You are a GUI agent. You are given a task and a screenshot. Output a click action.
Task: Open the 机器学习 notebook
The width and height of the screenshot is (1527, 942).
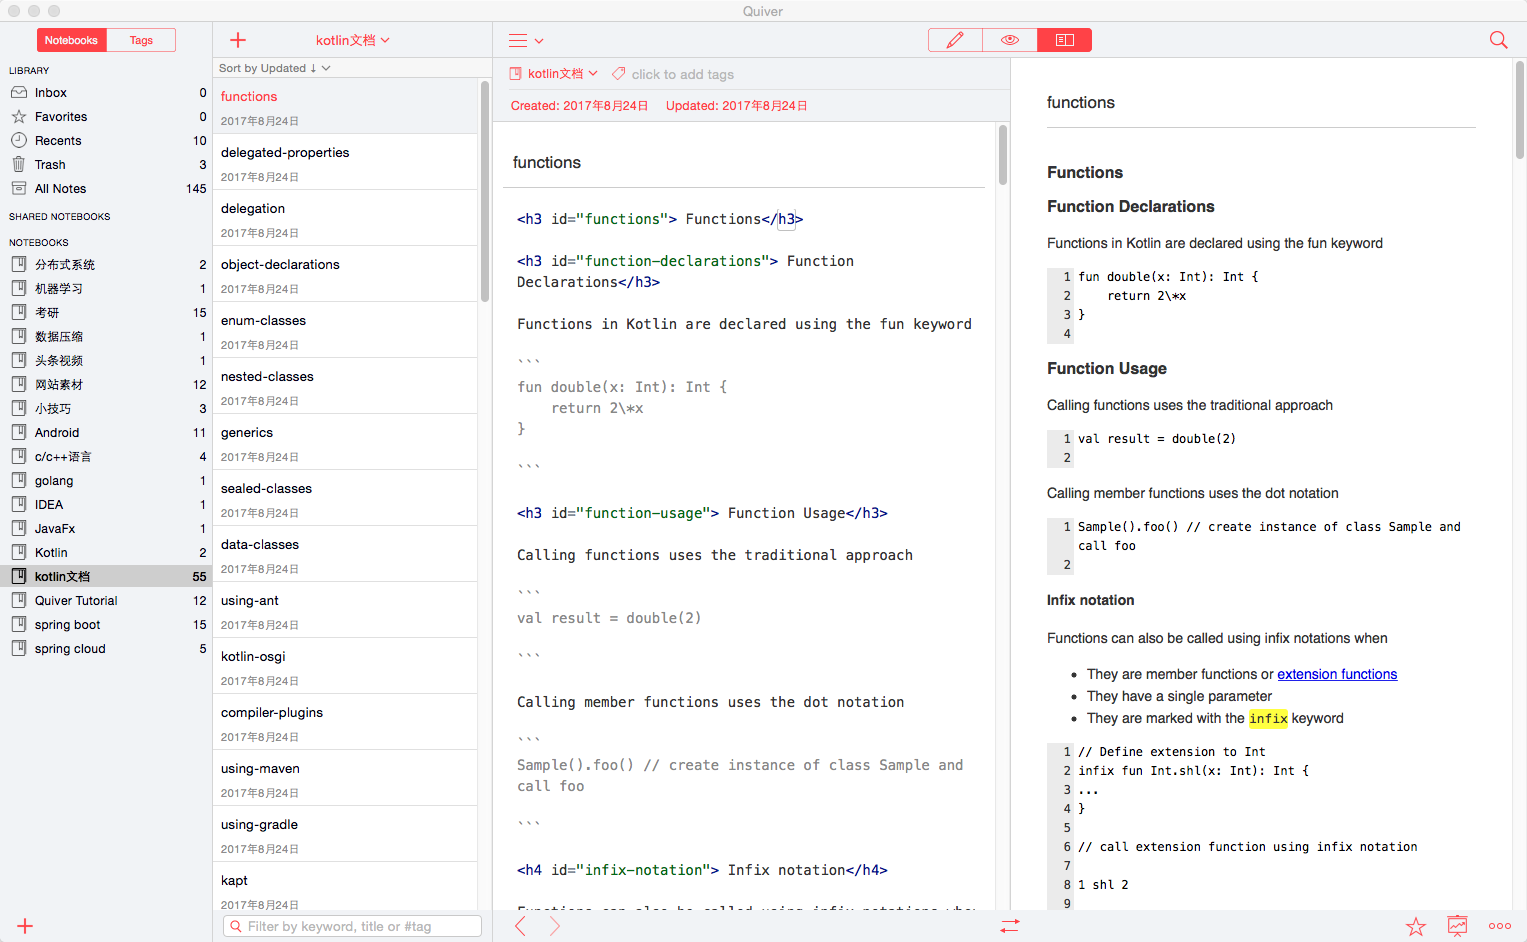click(x=106, y=289)
